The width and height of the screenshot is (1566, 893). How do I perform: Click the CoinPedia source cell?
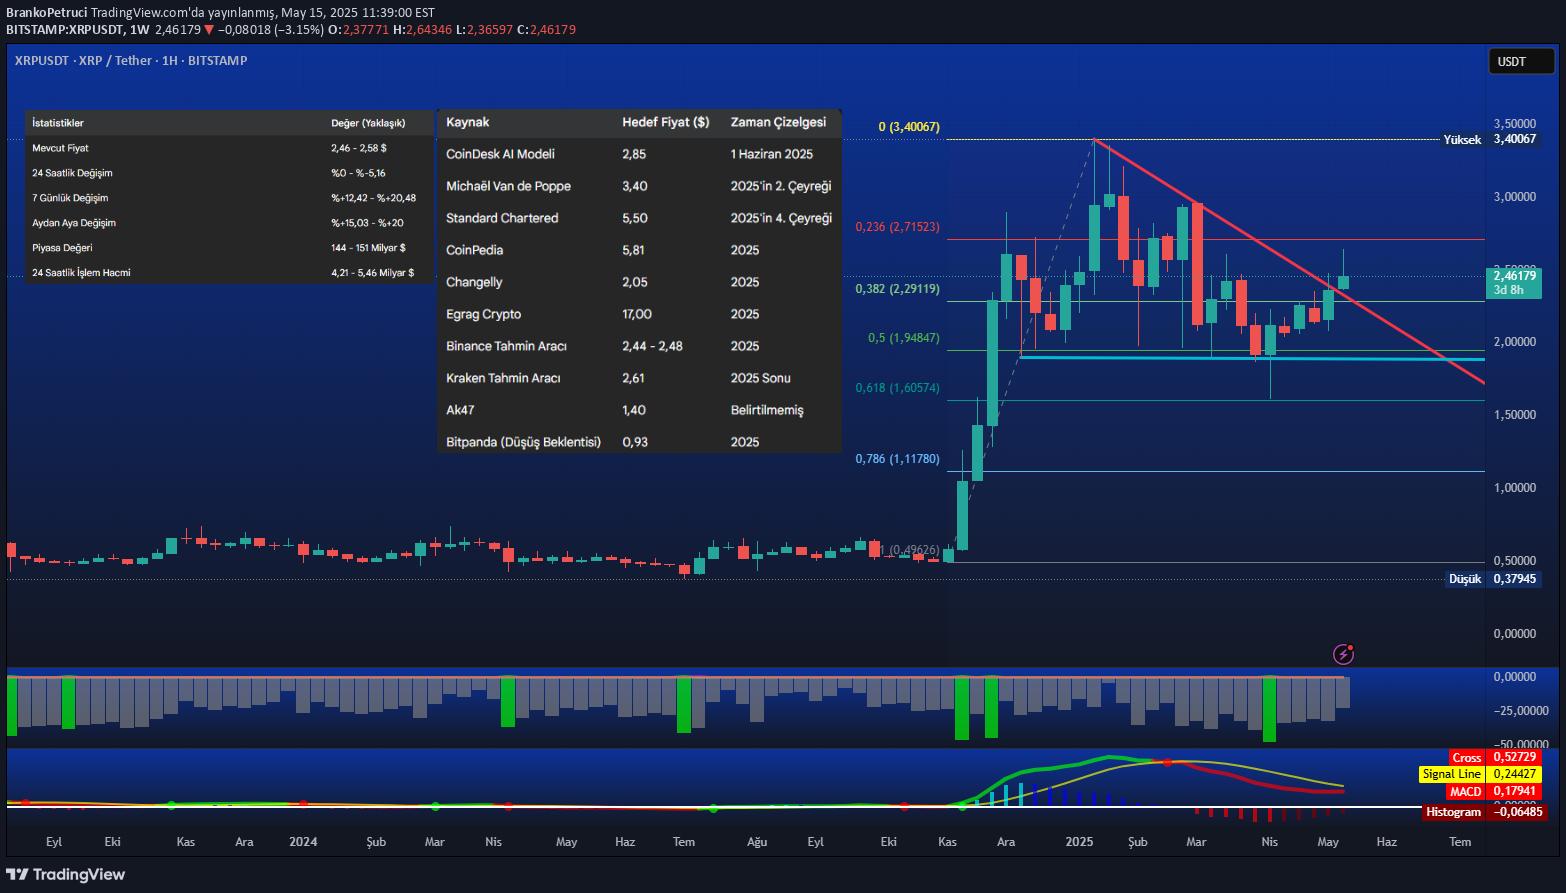(475, 250)
